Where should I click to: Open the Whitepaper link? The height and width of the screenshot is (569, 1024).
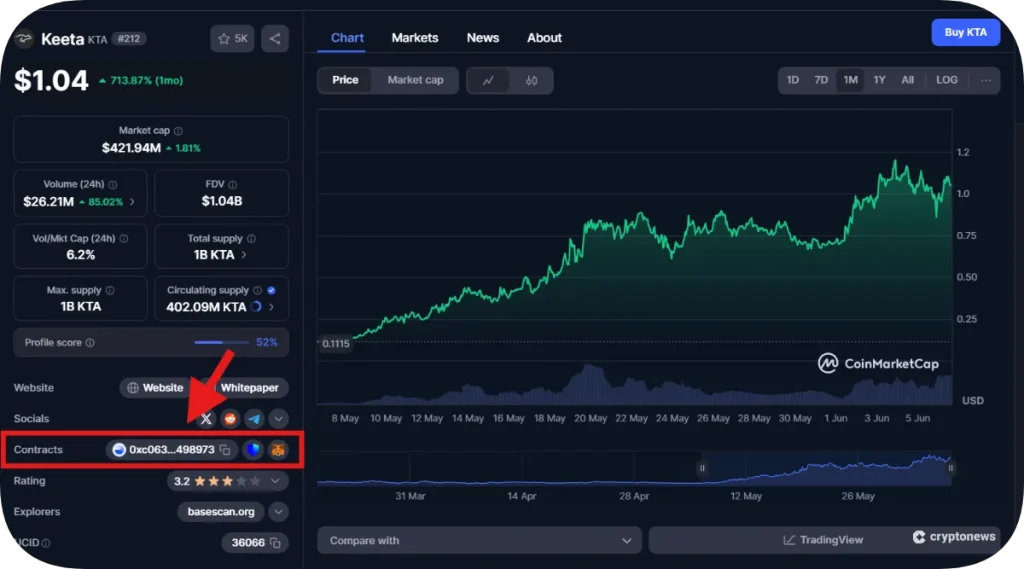coord(249,387)
